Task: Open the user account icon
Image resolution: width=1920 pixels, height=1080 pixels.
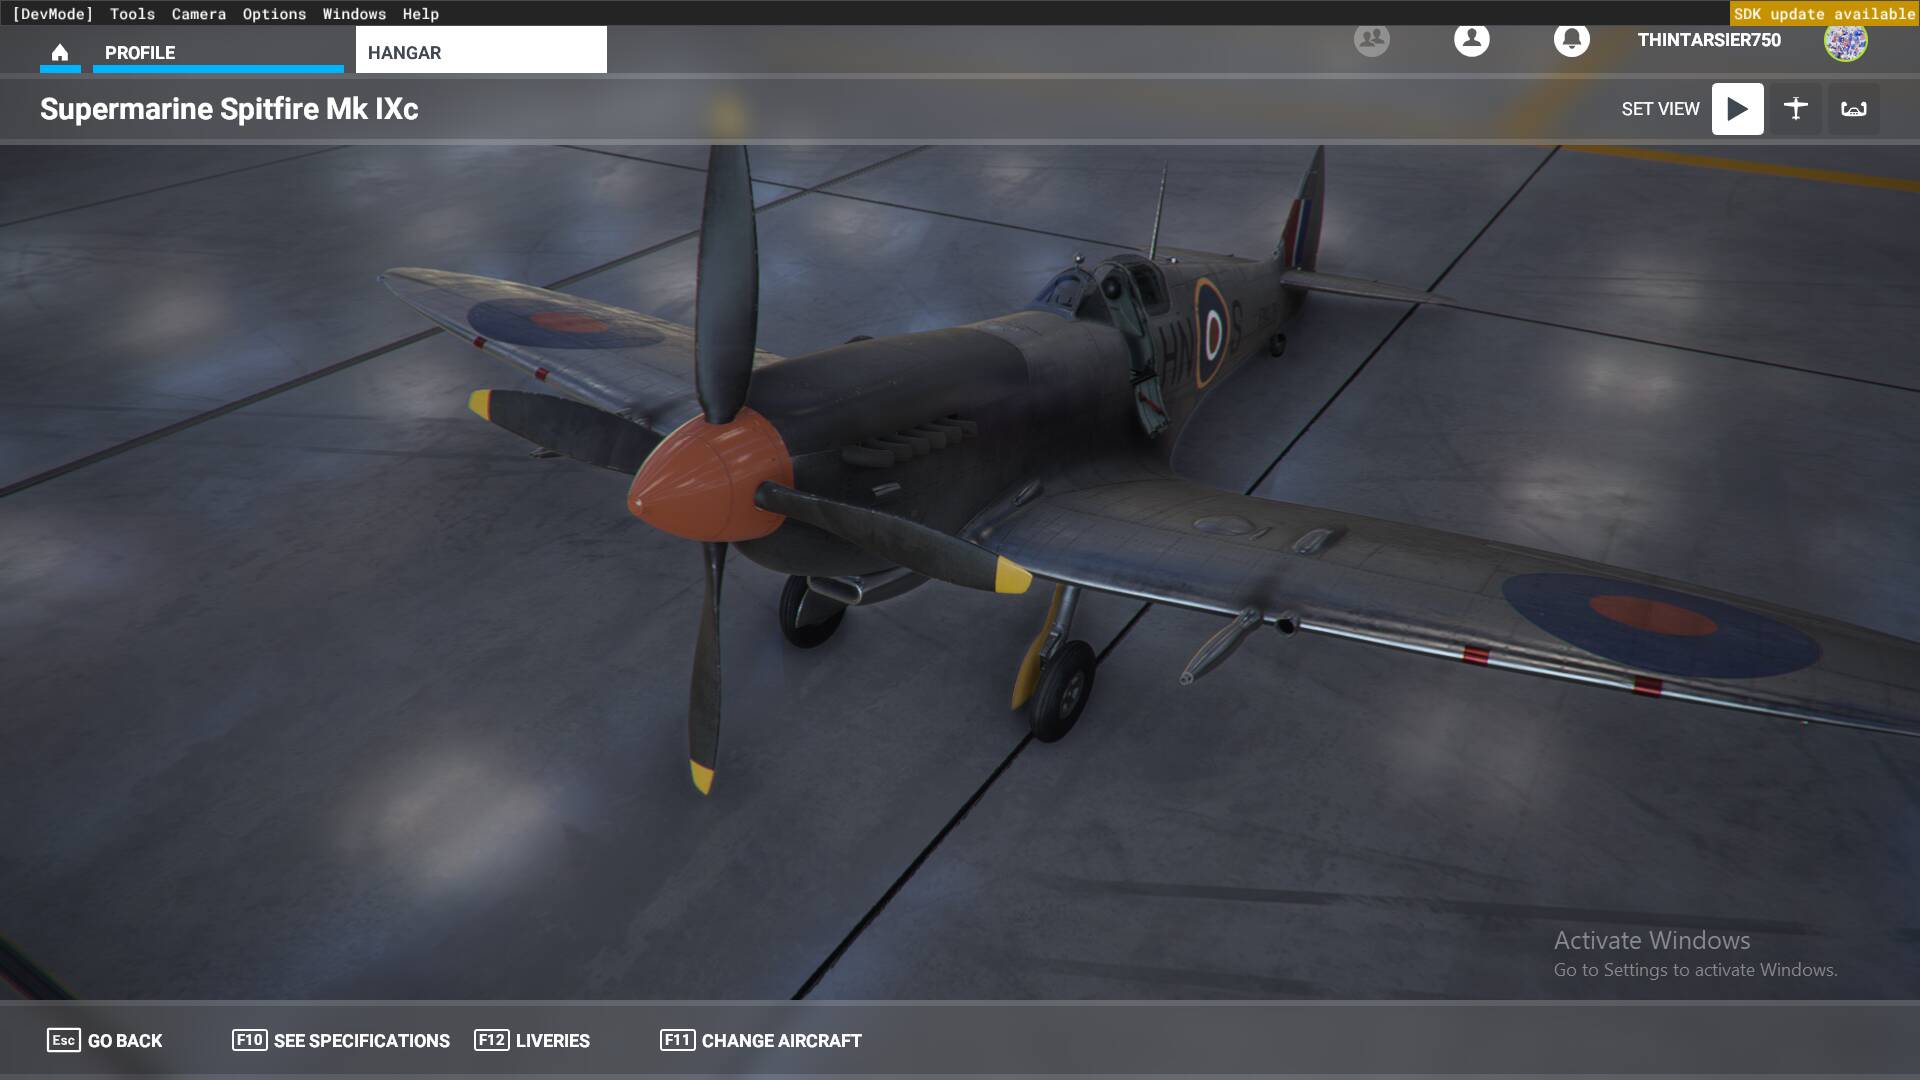Action: pyautogui.click(x=1471, y=40)
